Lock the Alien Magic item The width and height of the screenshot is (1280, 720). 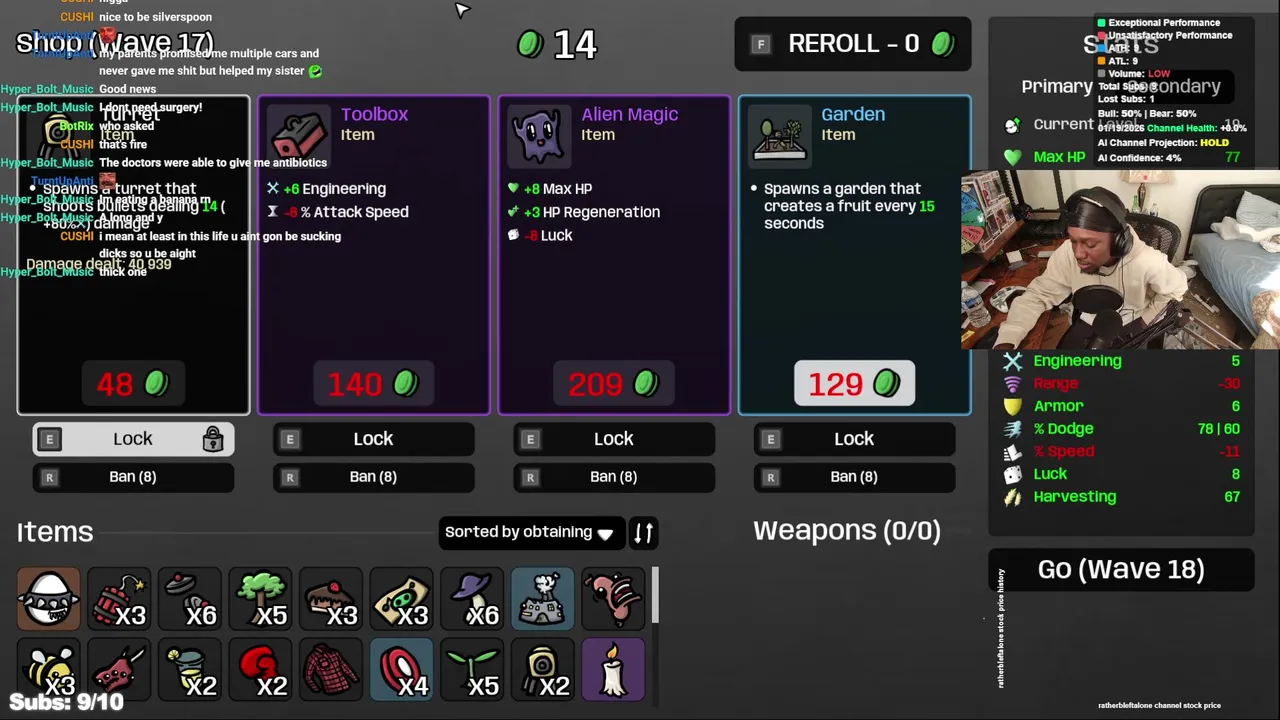(614, 439)
